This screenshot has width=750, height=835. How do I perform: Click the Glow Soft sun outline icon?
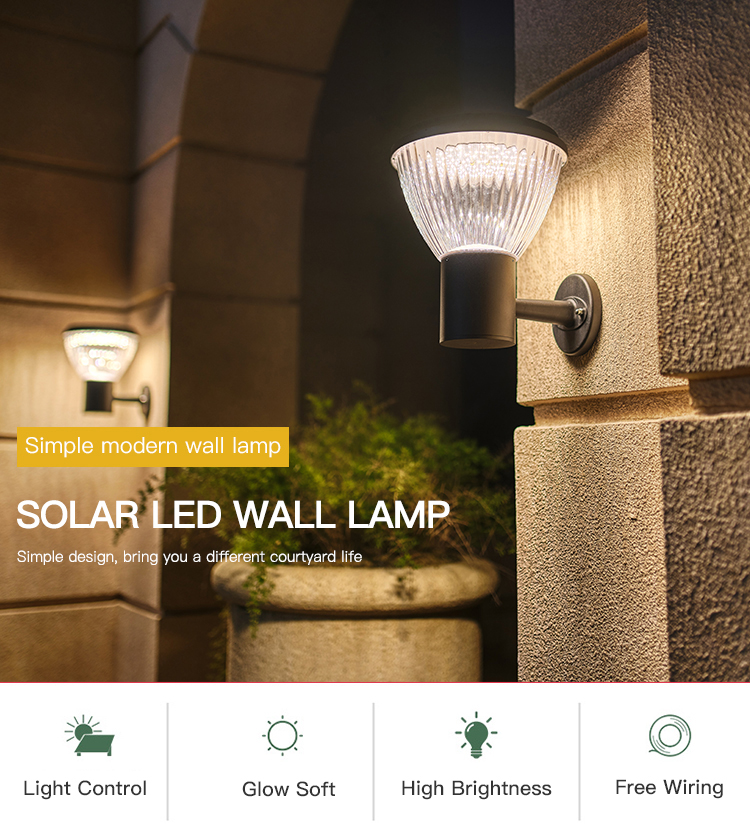[282, 735]
